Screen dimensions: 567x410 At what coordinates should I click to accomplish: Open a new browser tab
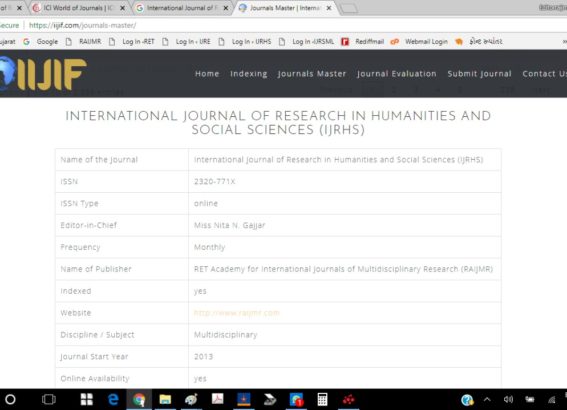tap(349, 8)
